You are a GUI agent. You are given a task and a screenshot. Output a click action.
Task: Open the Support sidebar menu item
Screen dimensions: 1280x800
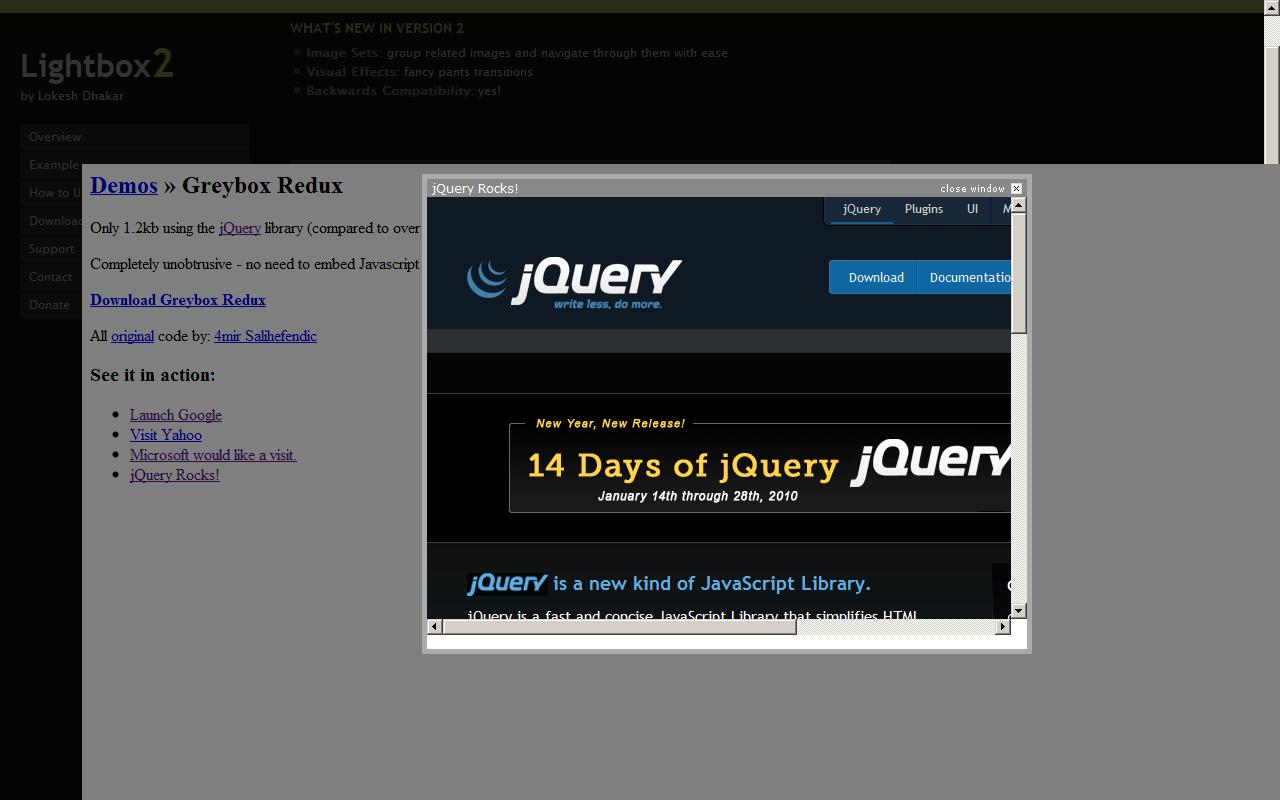pos(51,249)
